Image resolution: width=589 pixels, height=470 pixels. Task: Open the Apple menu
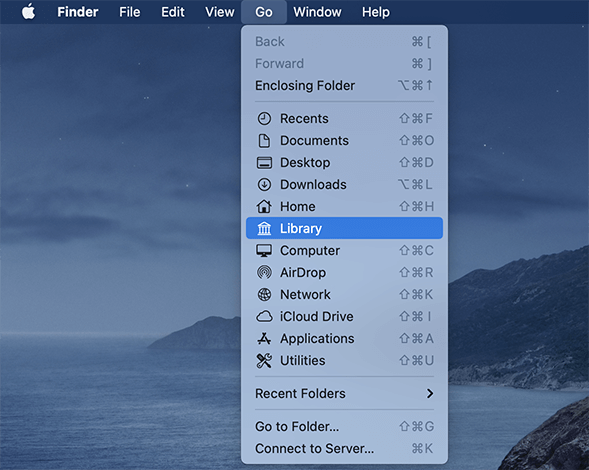tap(29, 12)
